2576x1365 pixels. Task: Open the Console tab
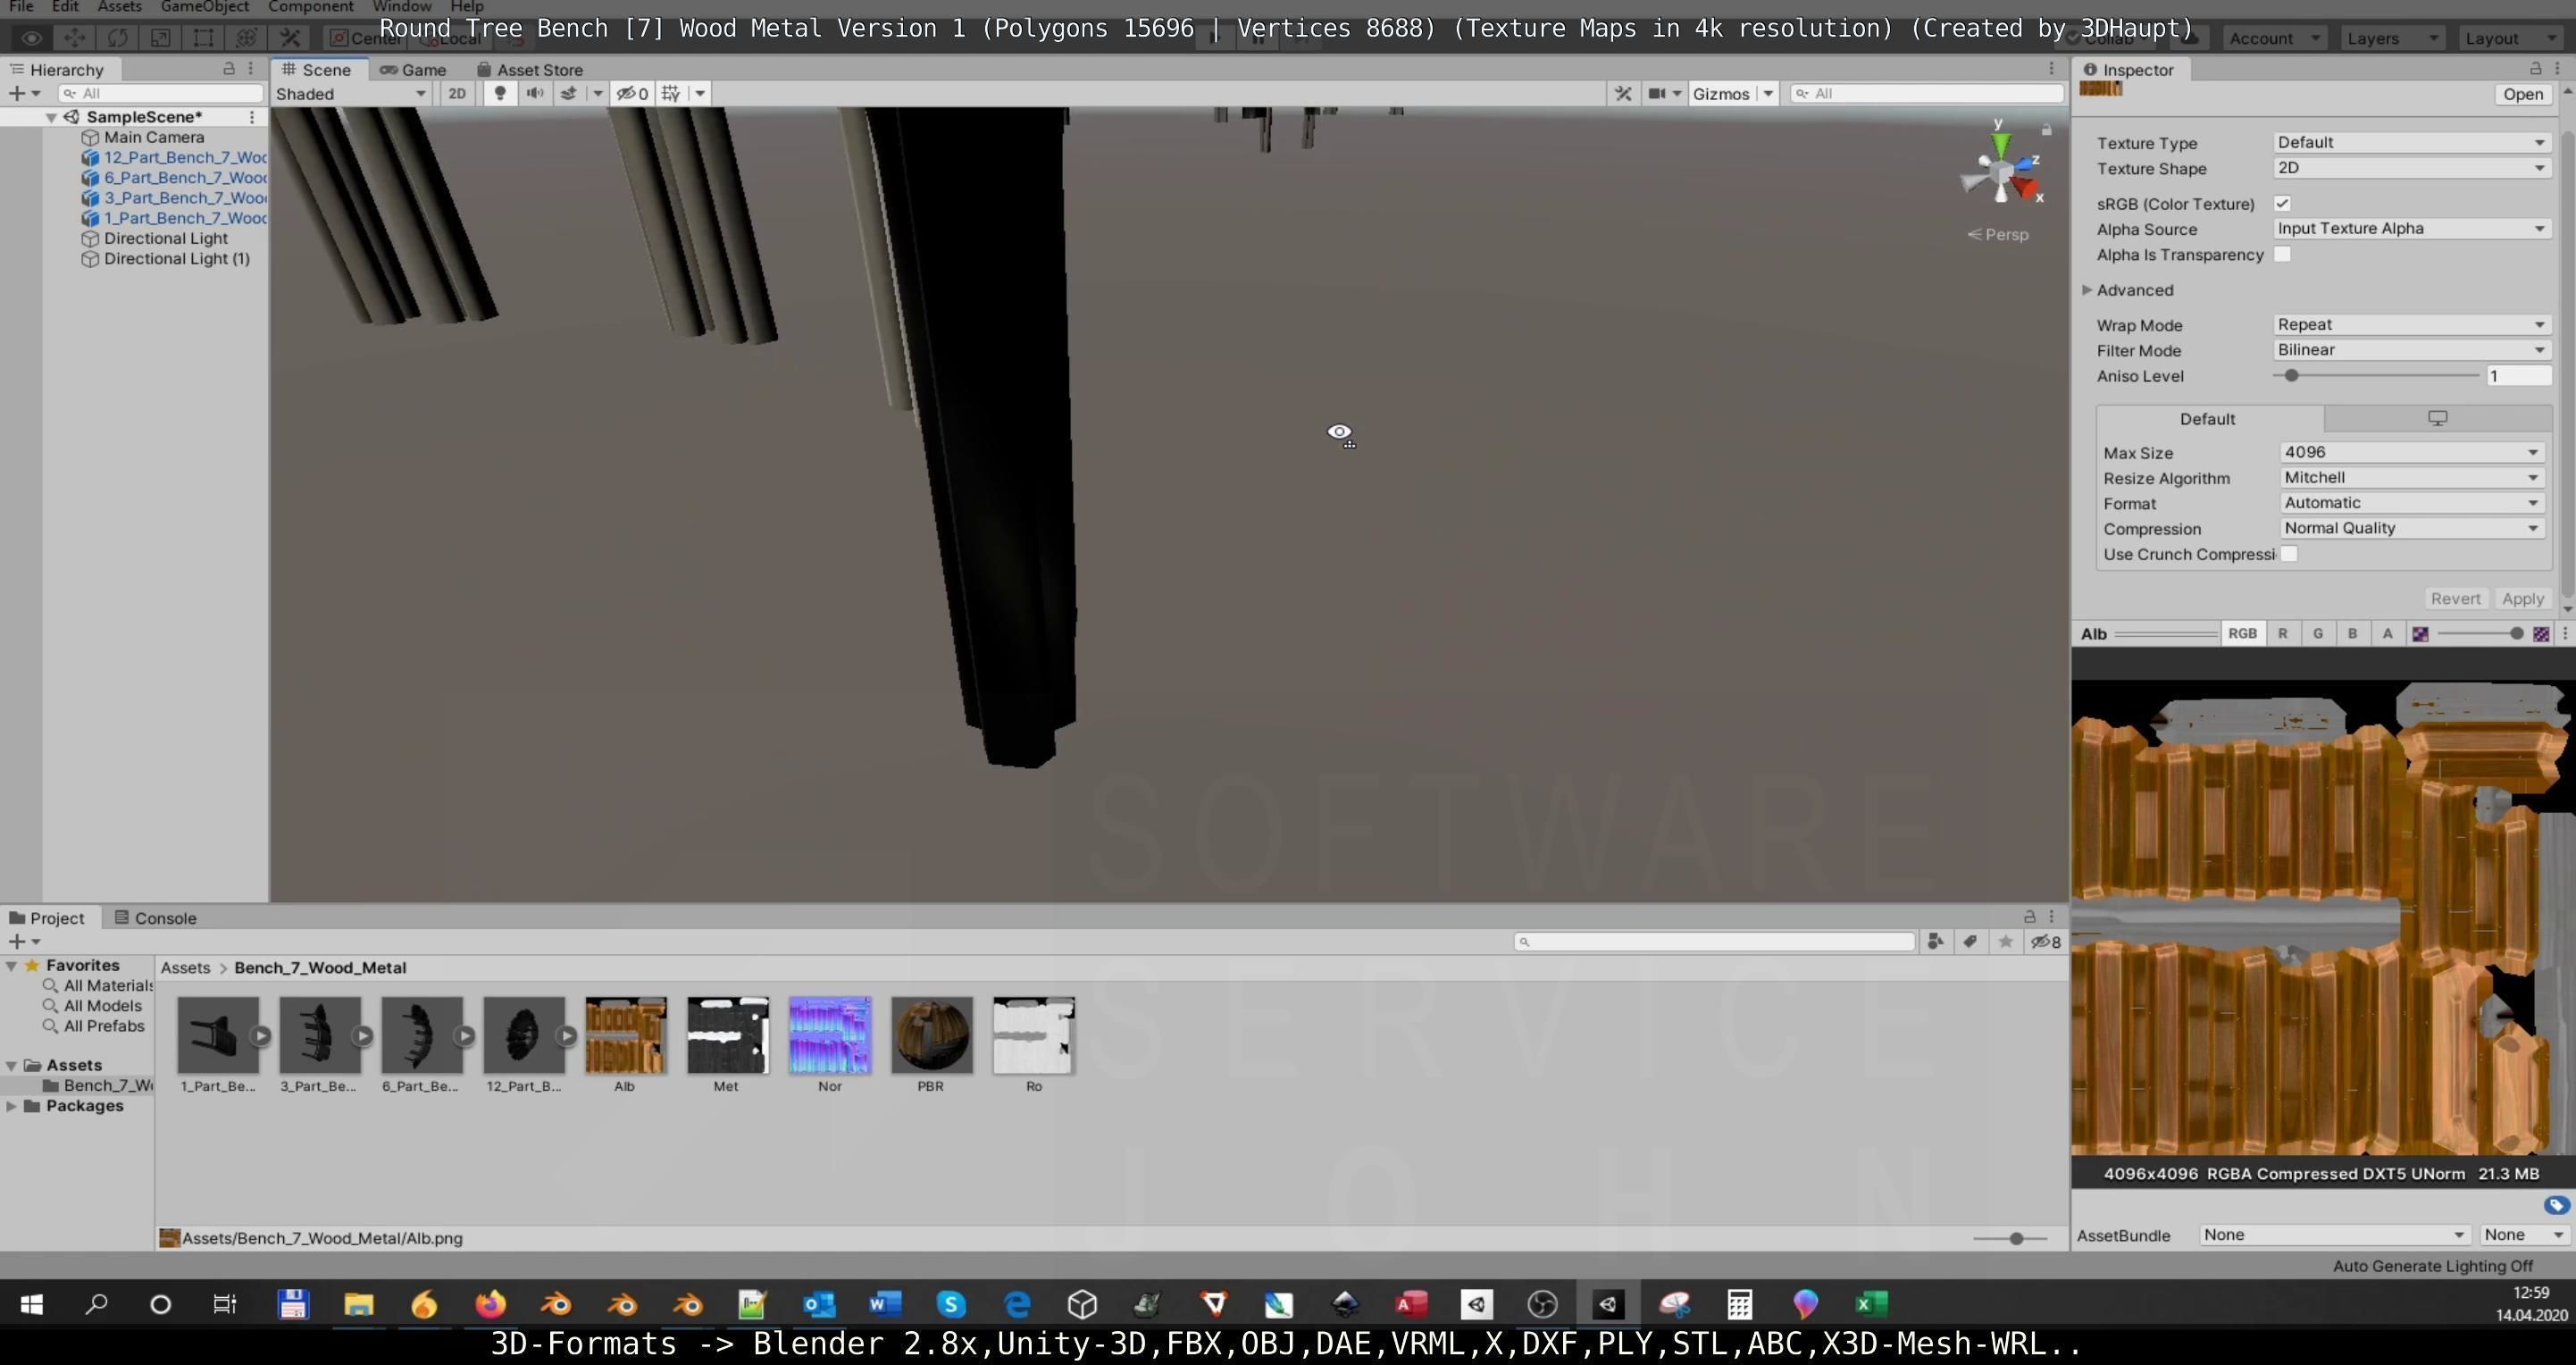[156, 918]
